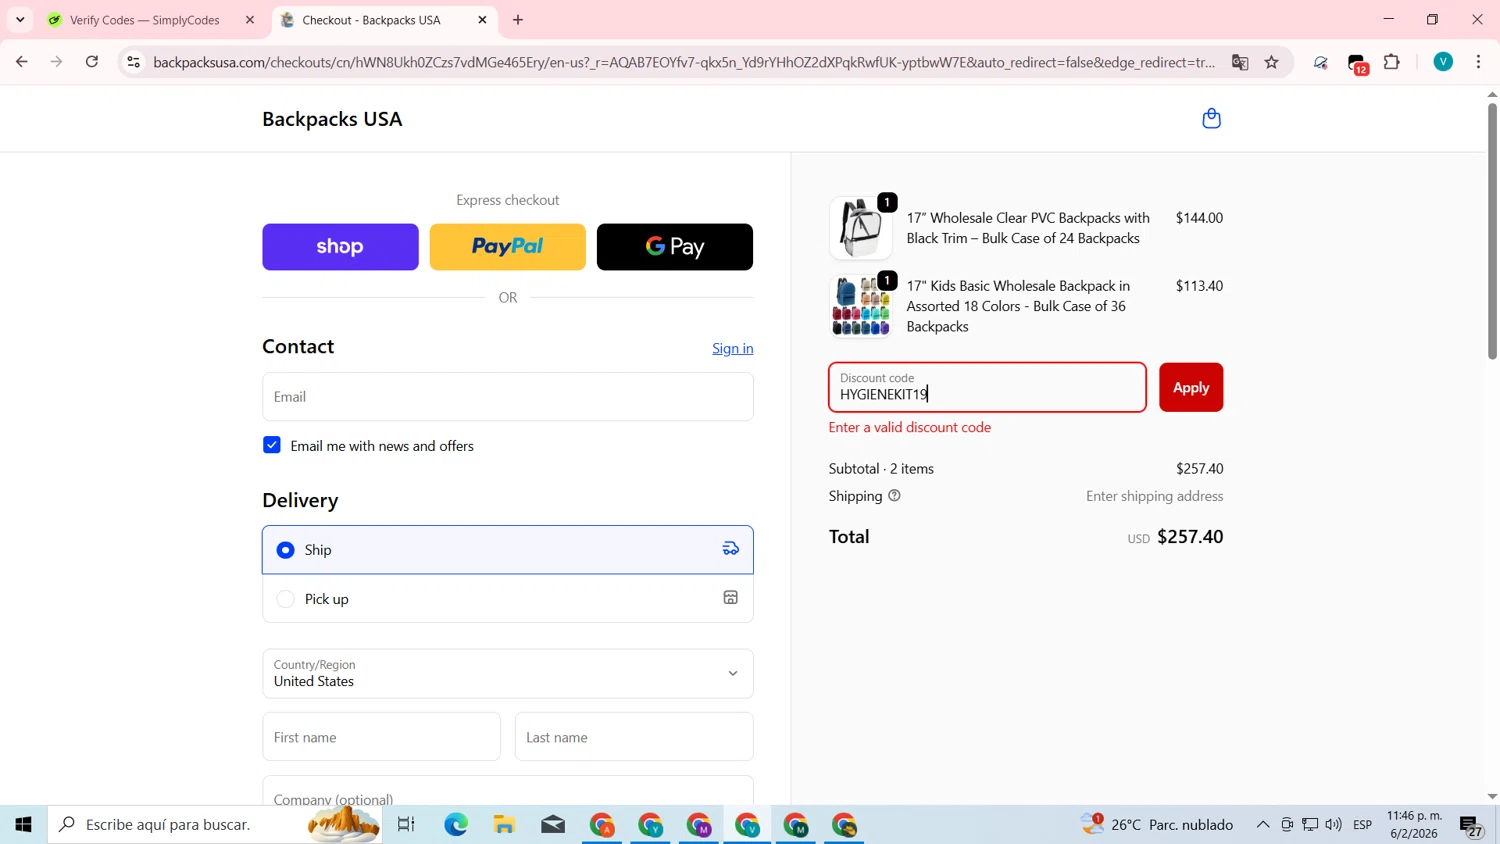
Task: Click the Discount code field
Action: point(987,387)
